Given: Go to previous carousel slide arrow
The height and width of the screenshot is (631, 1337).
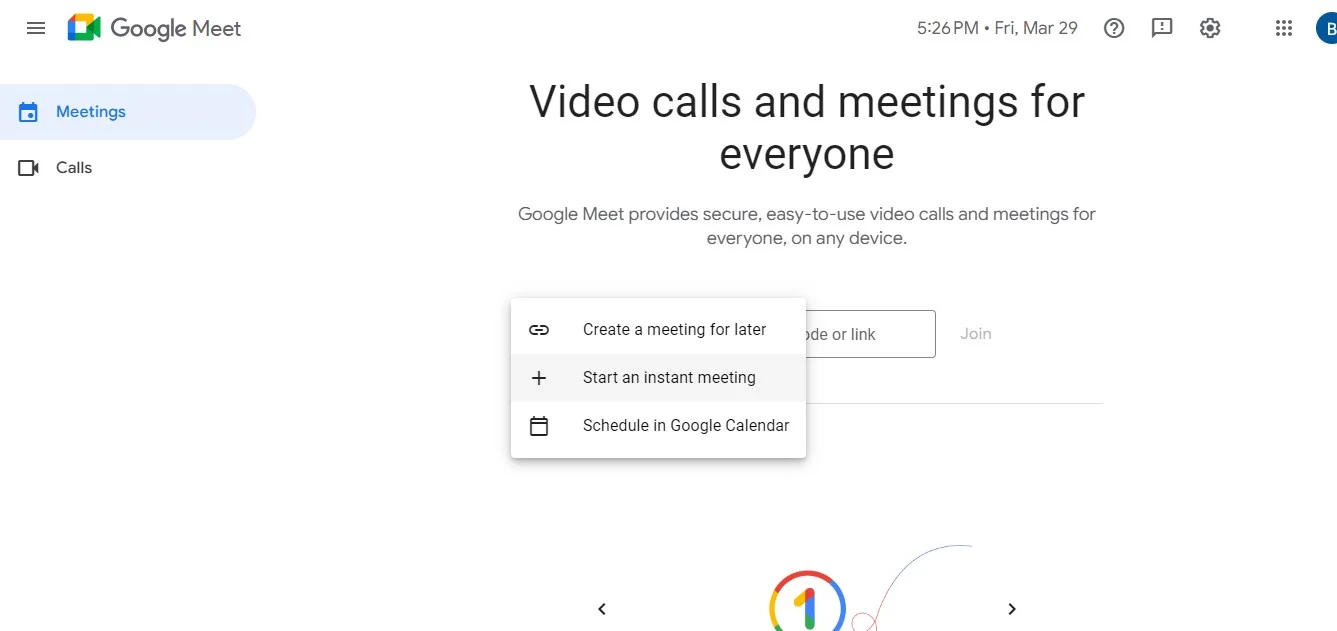Looking at the screenshot, I should click(x=602, y=609).
